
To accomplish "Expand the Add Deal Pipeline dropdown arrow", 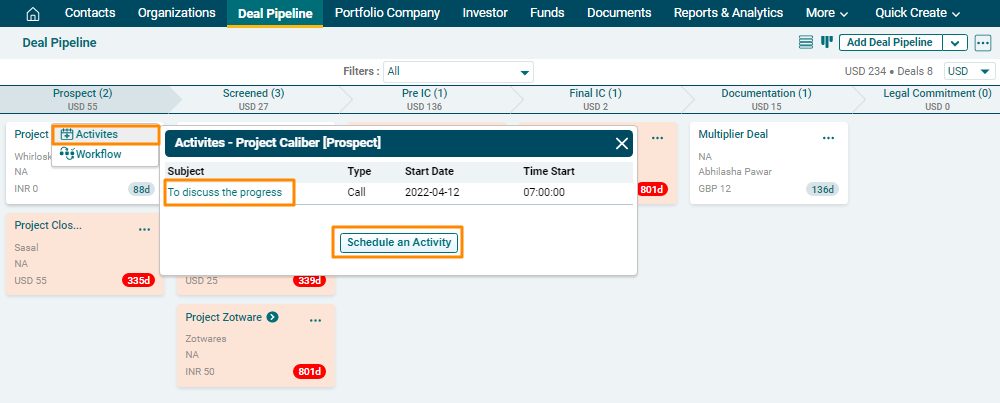I will 955,42.
